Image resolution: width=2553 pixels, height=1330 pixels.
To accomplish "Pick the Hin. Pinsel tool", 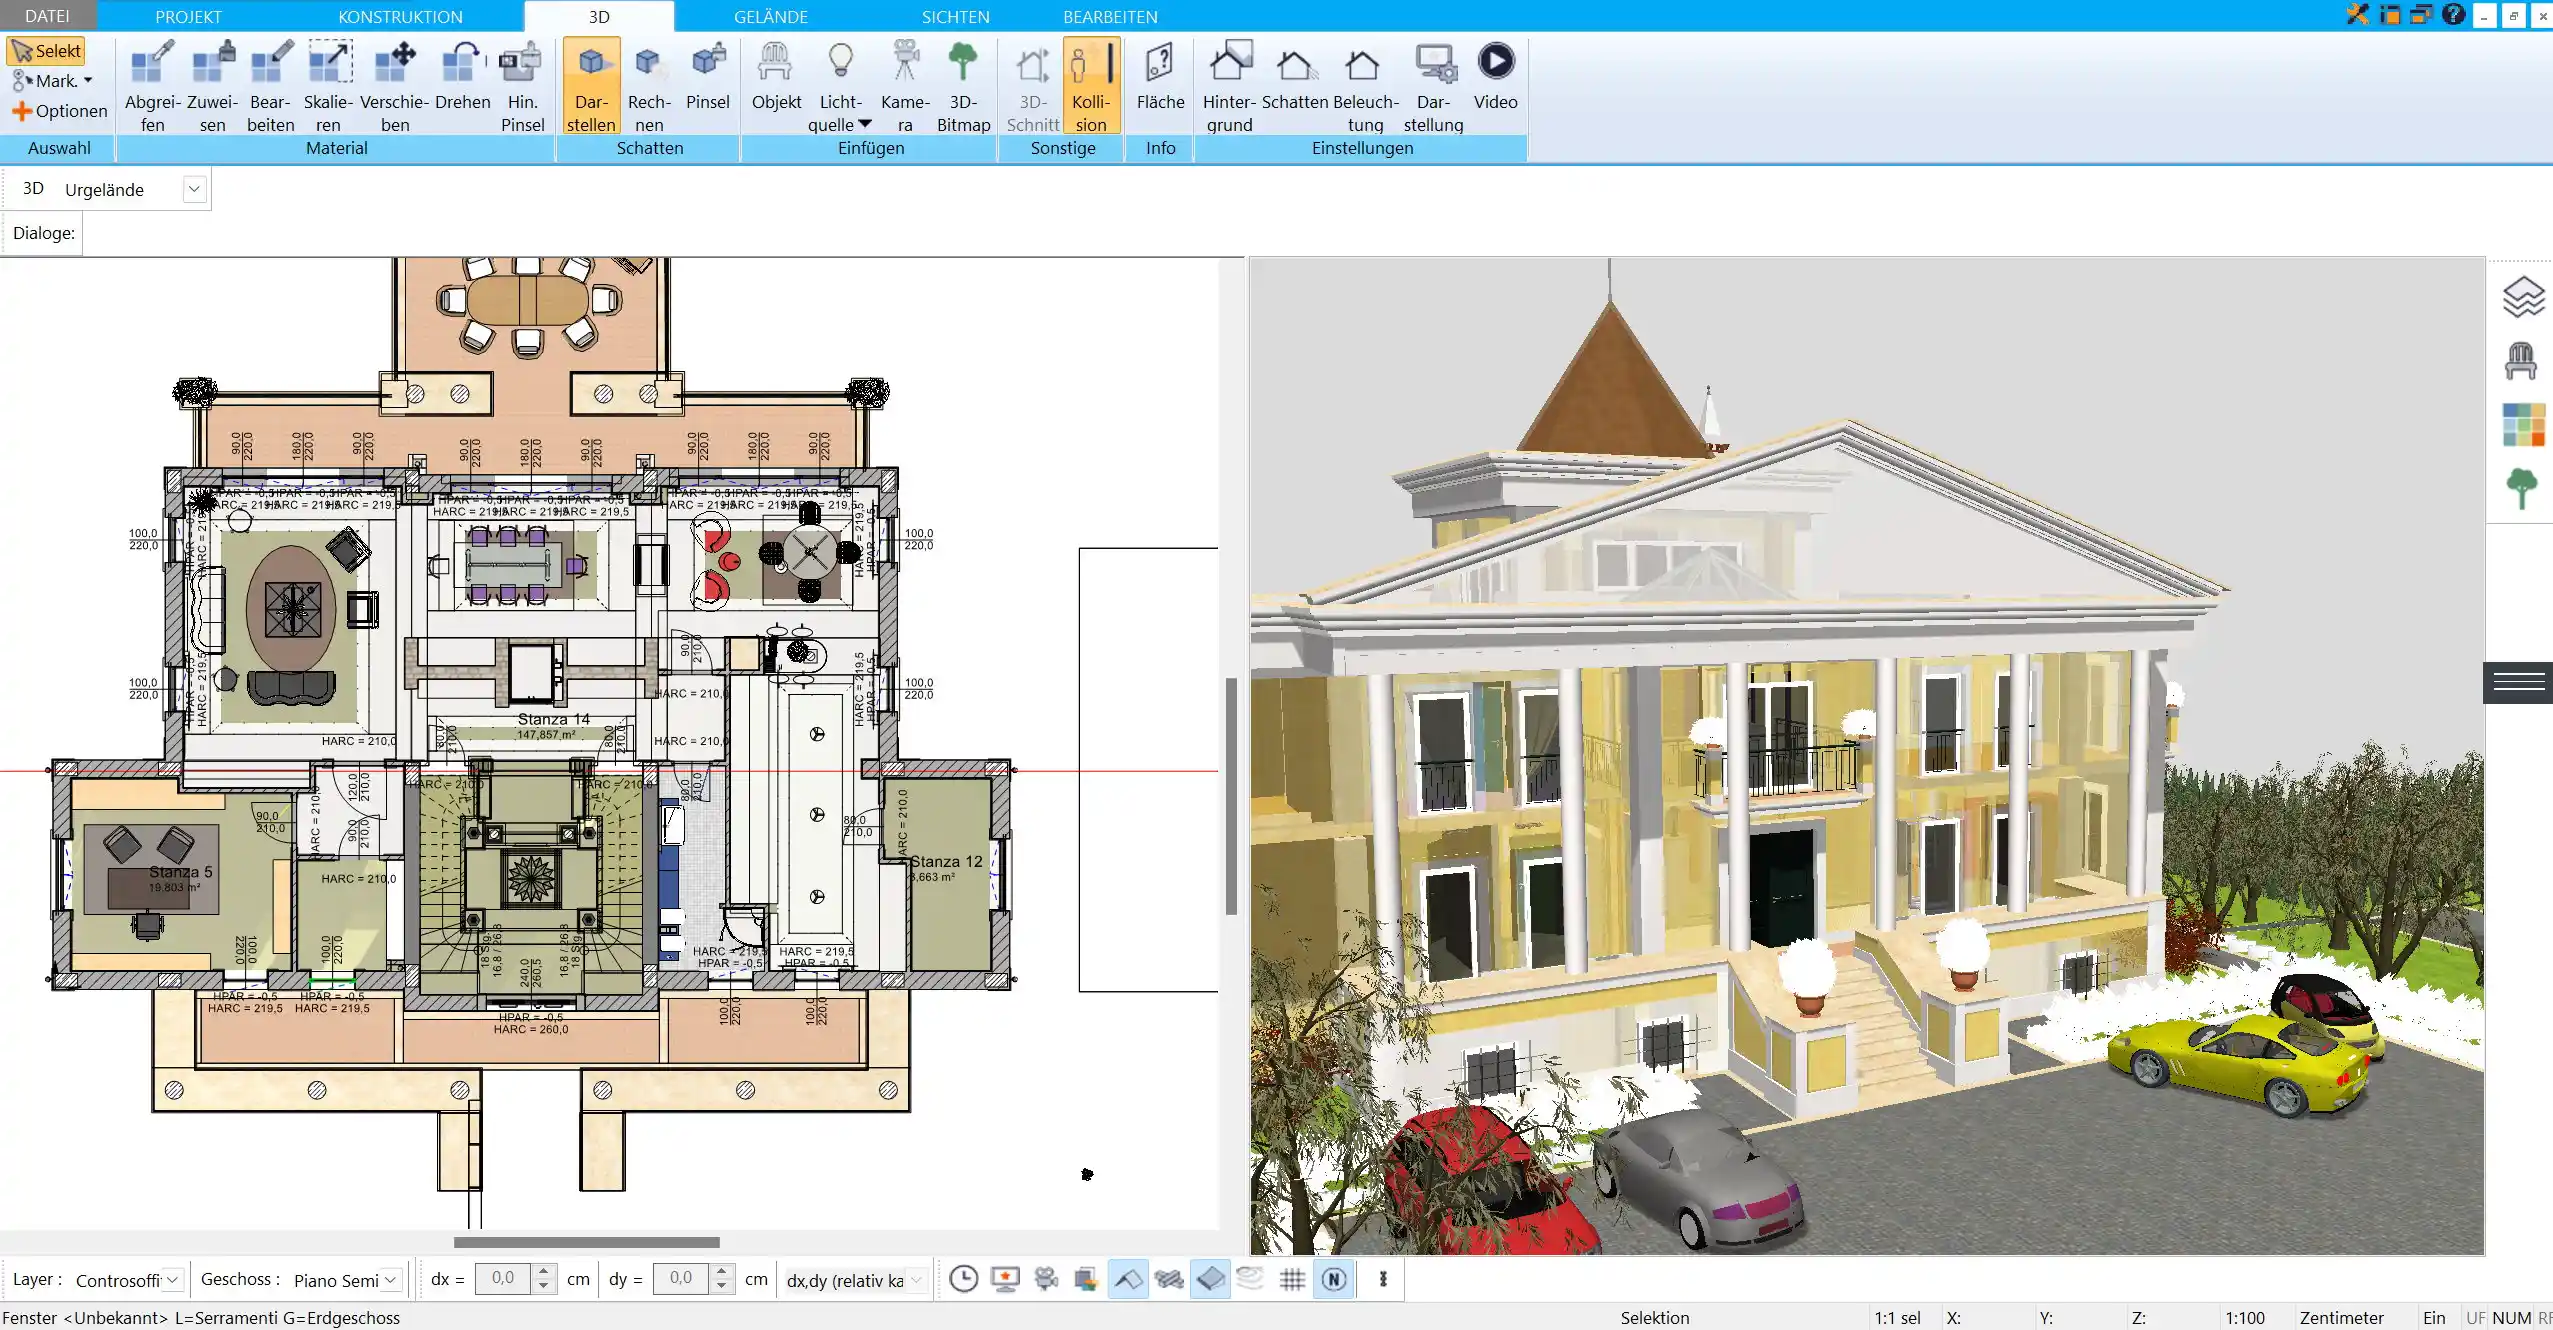I will pyautogui.click(x=522, y=86).
